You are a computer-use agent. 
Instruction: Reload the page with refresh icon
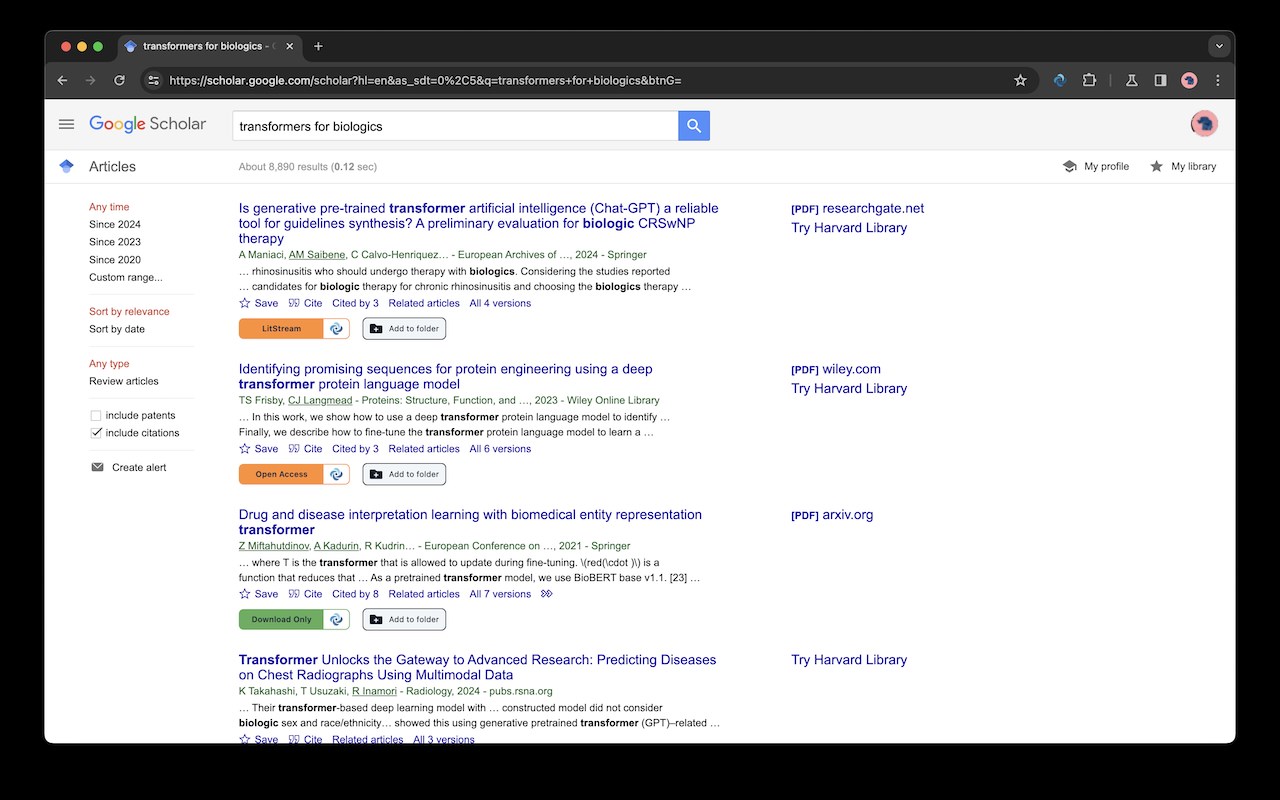(119, 80)
